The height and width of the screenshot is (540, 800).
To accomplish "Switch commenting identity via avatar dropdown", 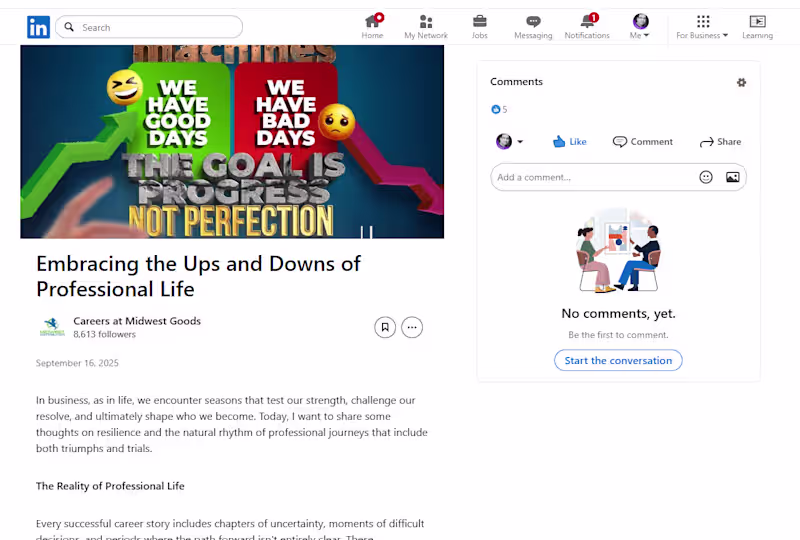I will [509, 141].
